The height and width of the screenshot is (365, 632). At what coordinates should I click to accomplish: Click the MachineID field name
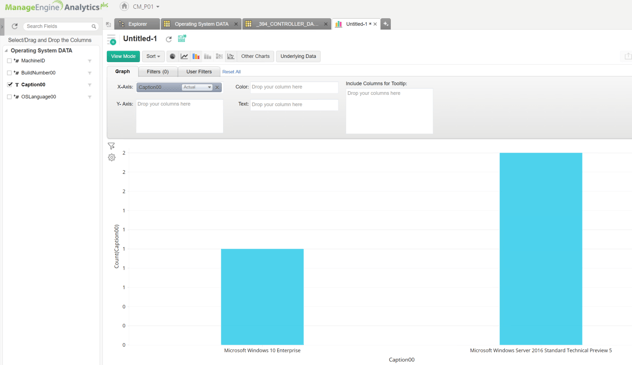33,61
